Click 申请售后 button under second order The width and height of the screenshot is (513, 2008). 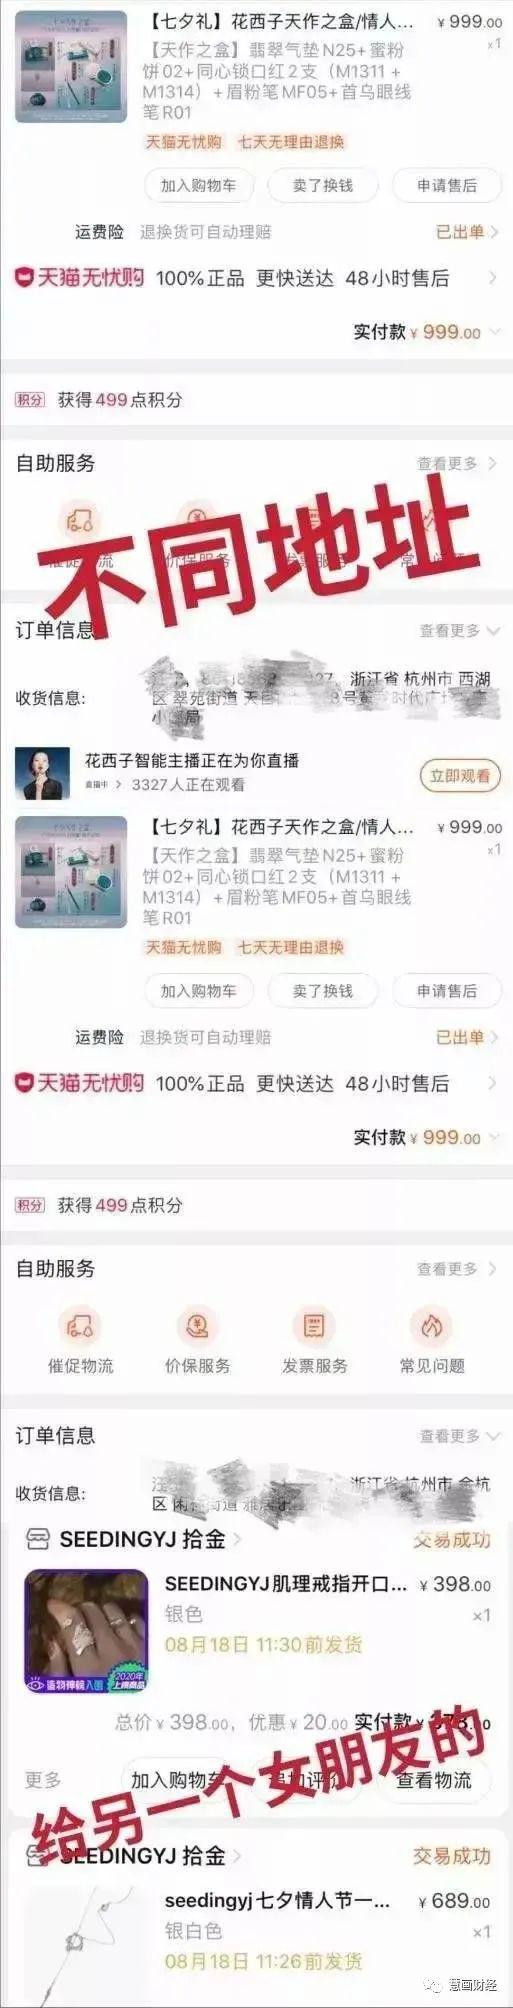click(x=447, y=991)
